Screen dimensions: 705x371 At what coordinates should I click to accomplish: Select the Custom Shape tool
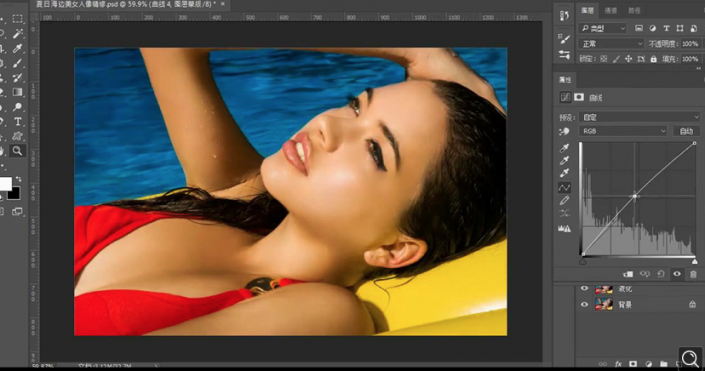click(x=18, y=136)
